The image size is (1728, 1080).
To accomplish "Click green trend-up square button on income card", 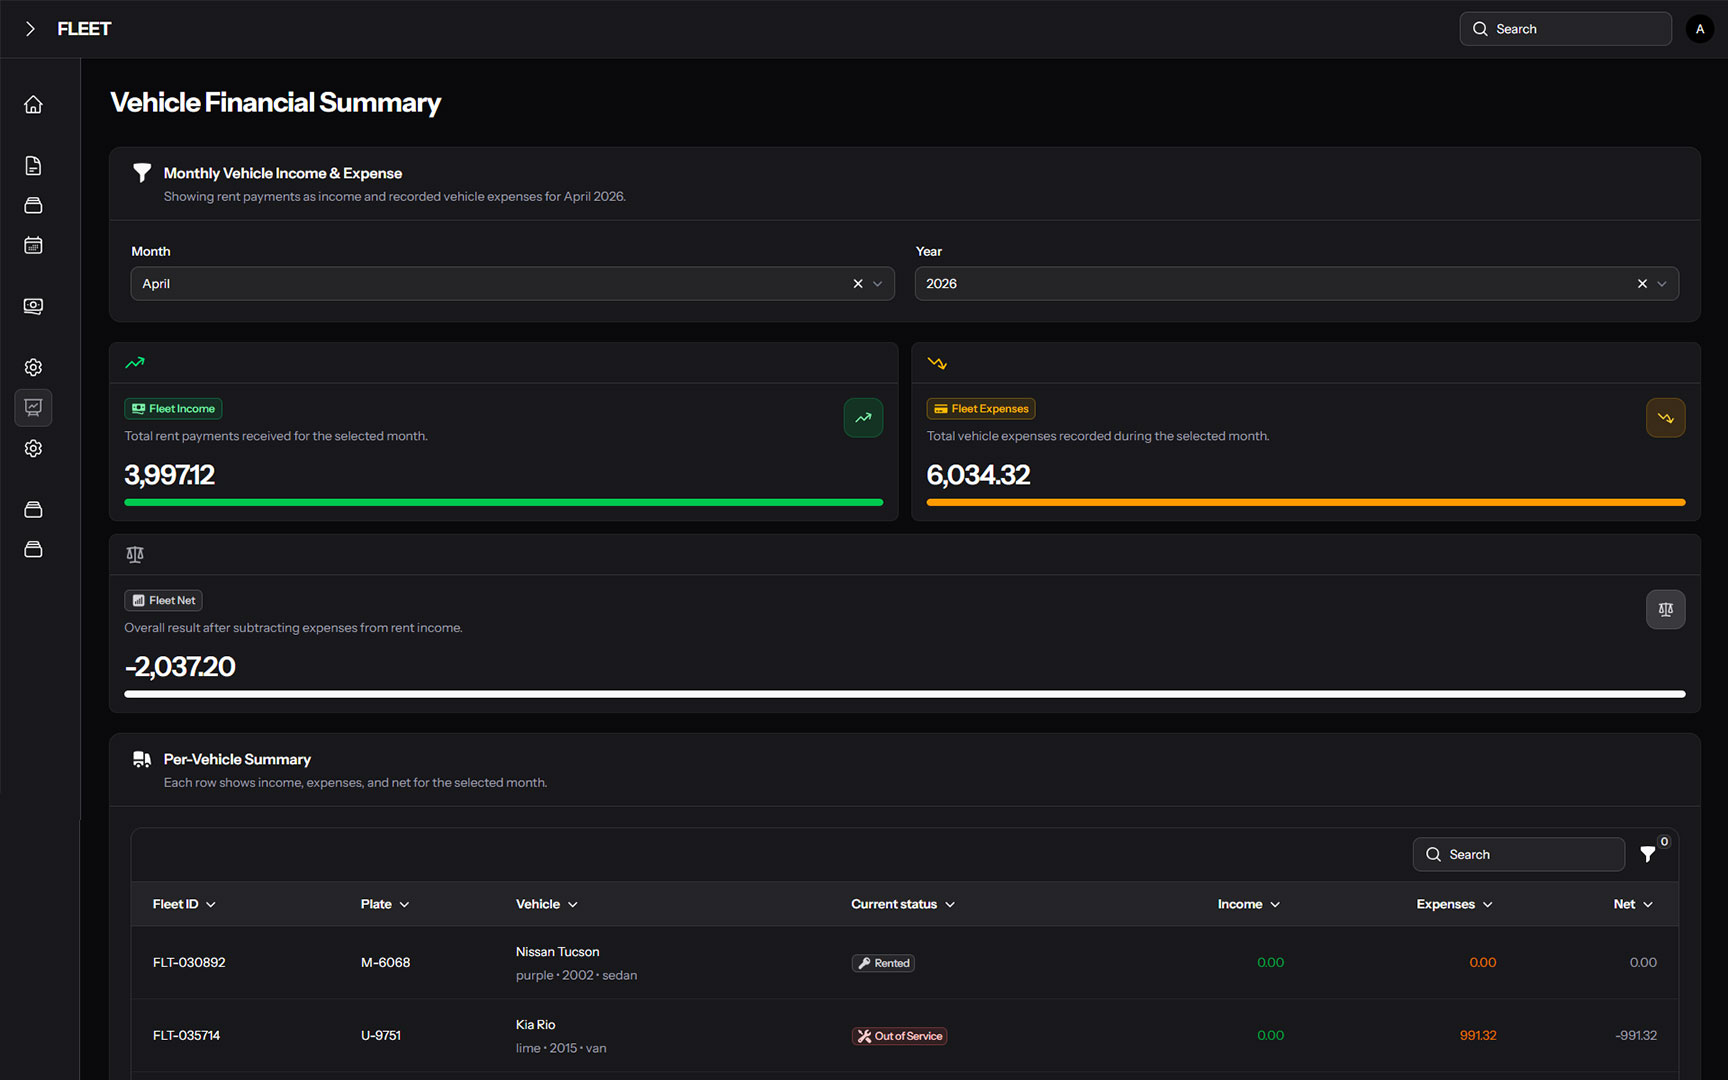I will pos(863,418).
